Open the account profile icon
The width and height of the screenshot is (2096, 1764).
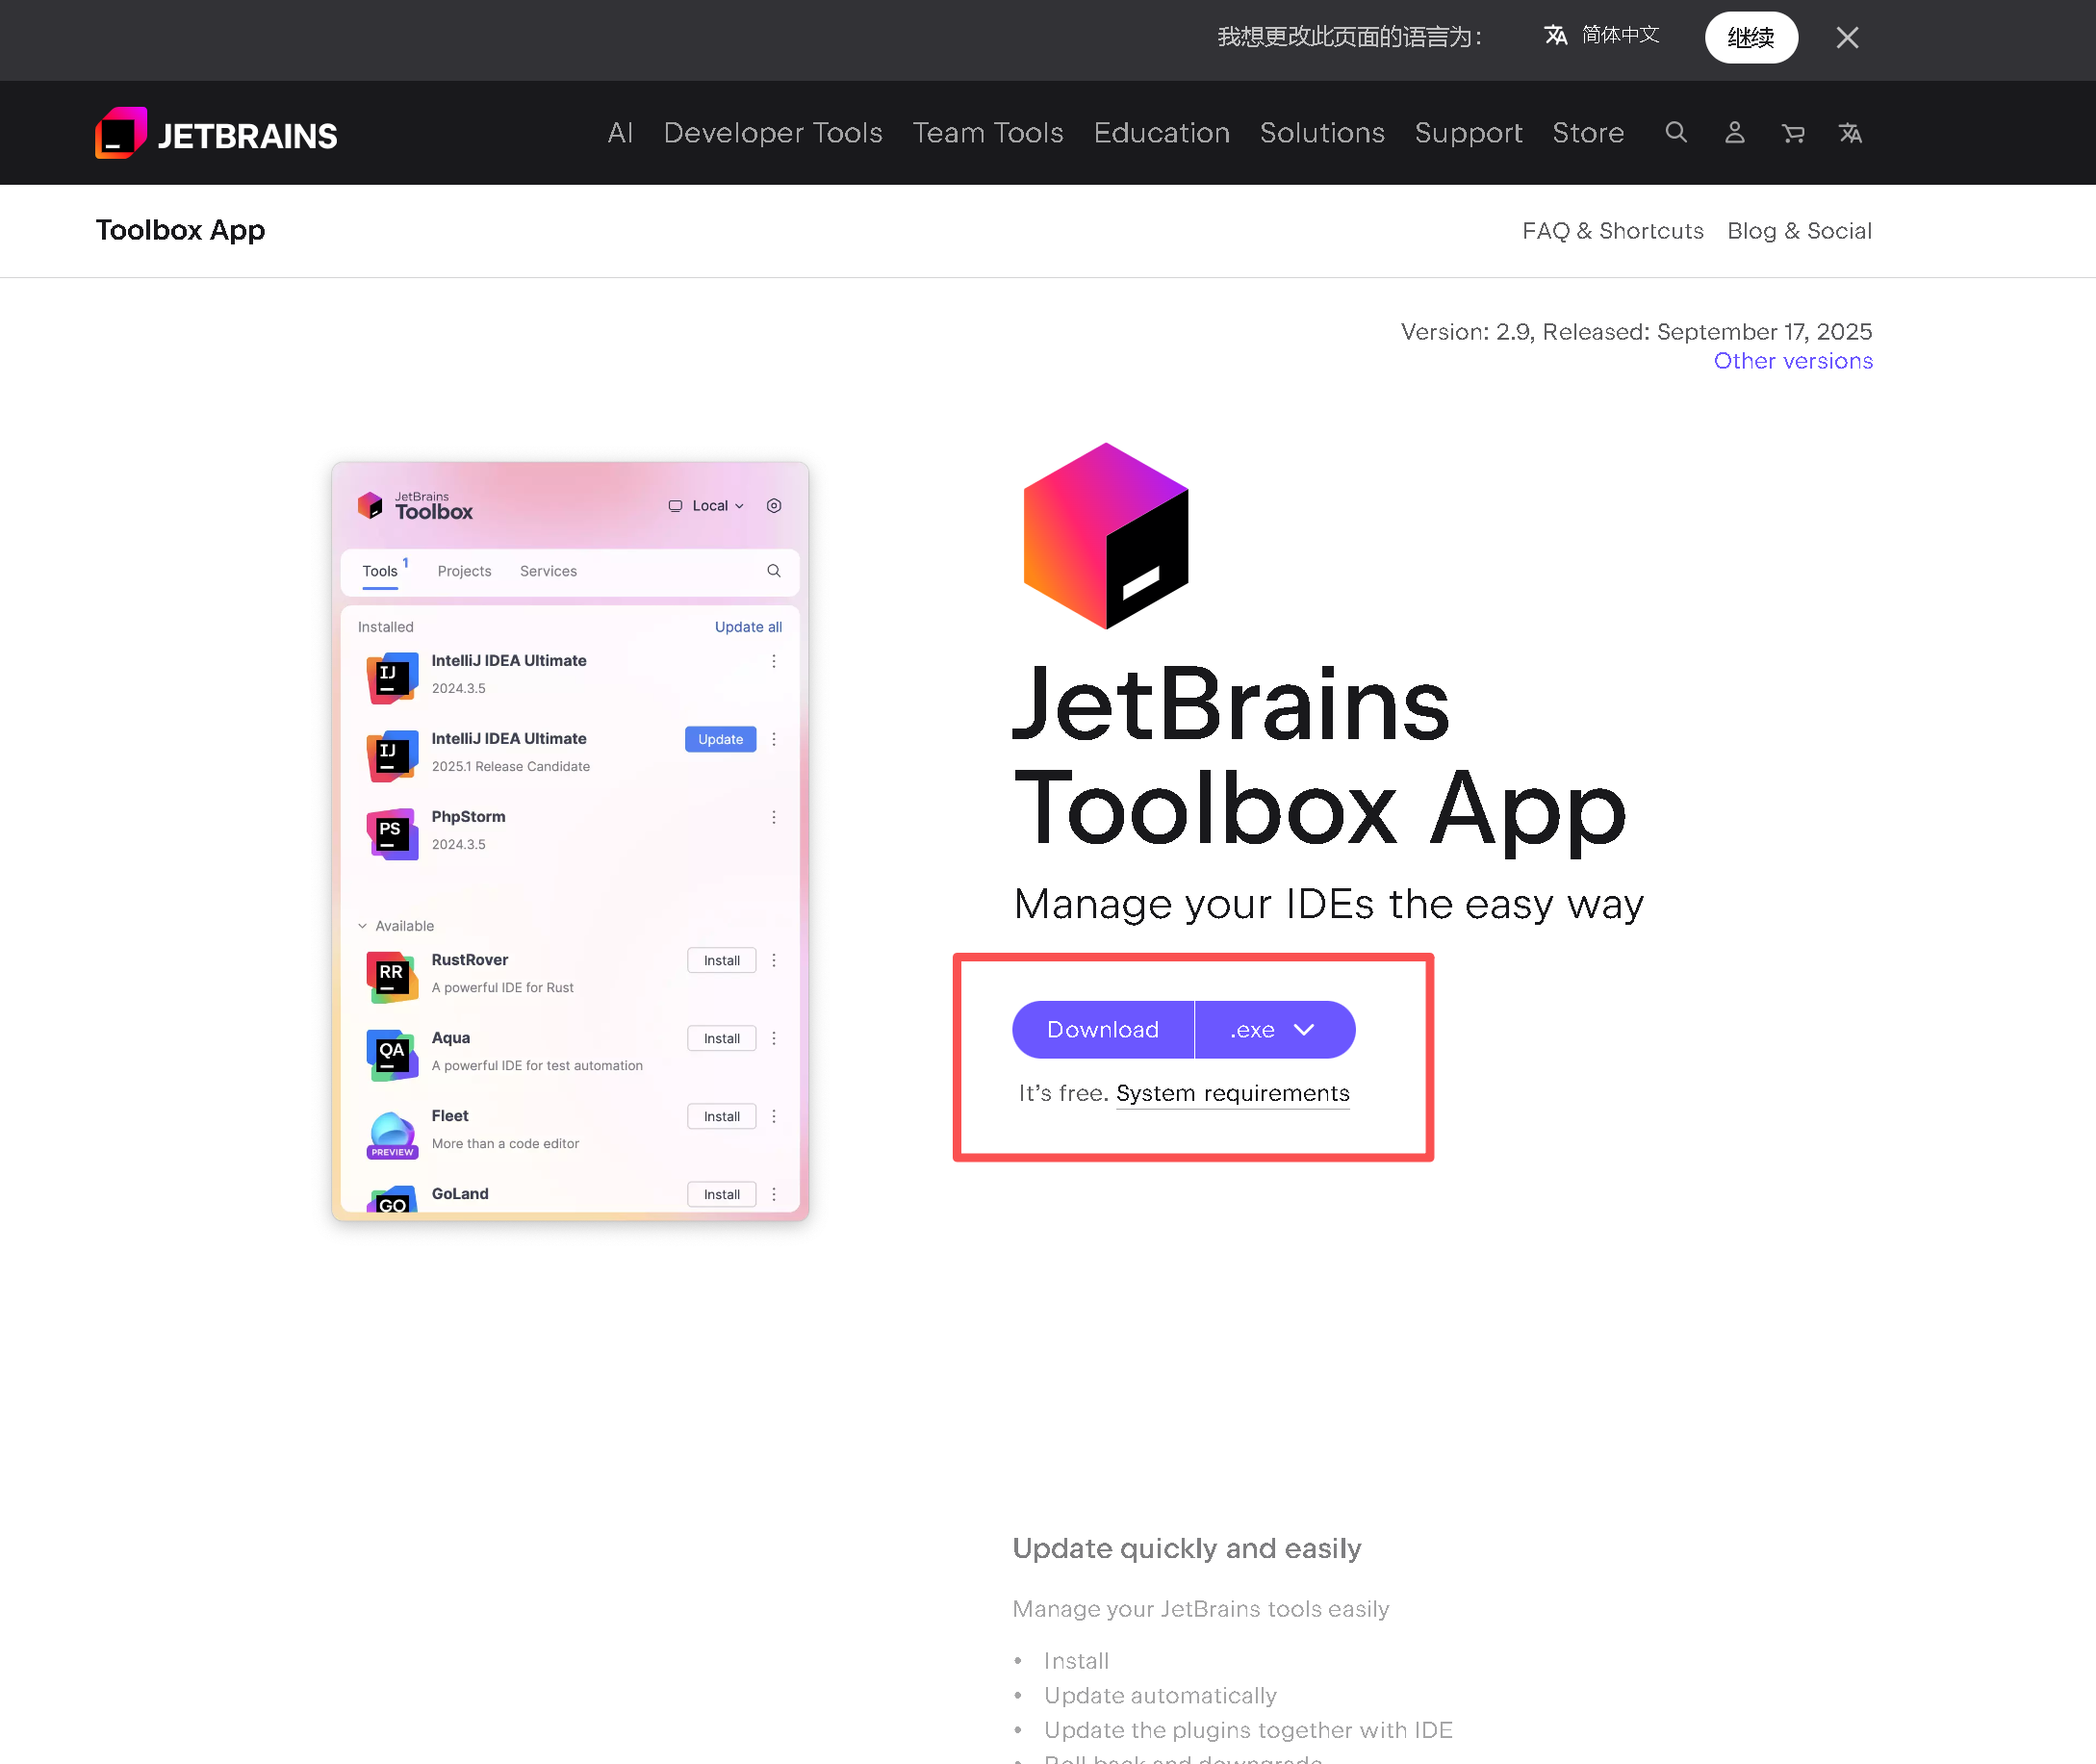pos(1735,133)
